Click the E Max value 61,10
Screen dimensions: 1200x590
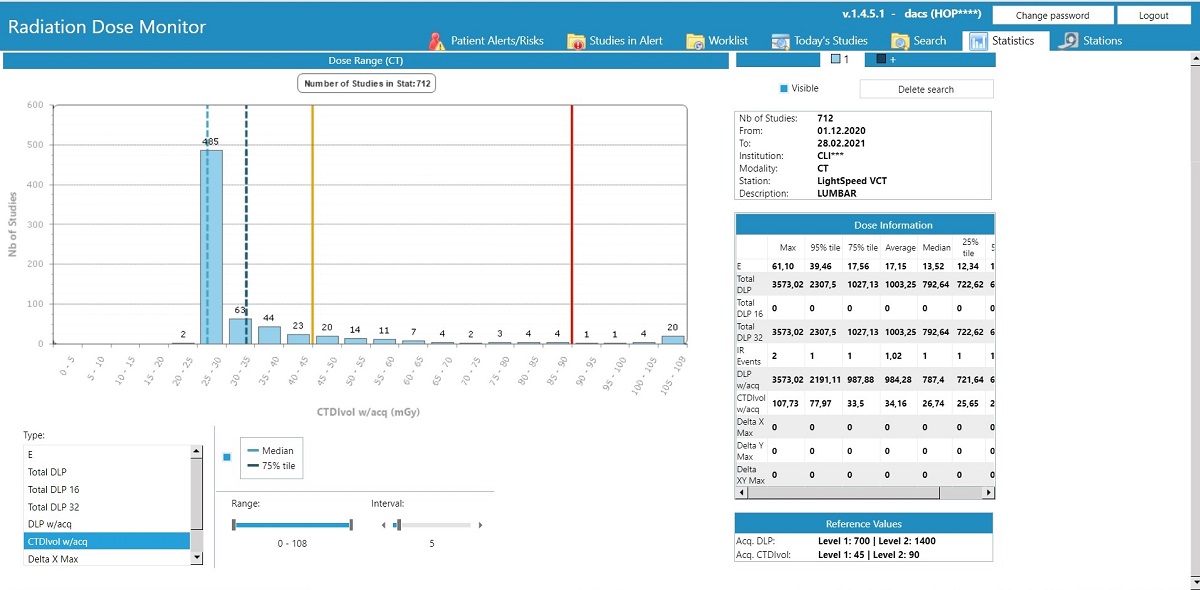pos(783,266)
